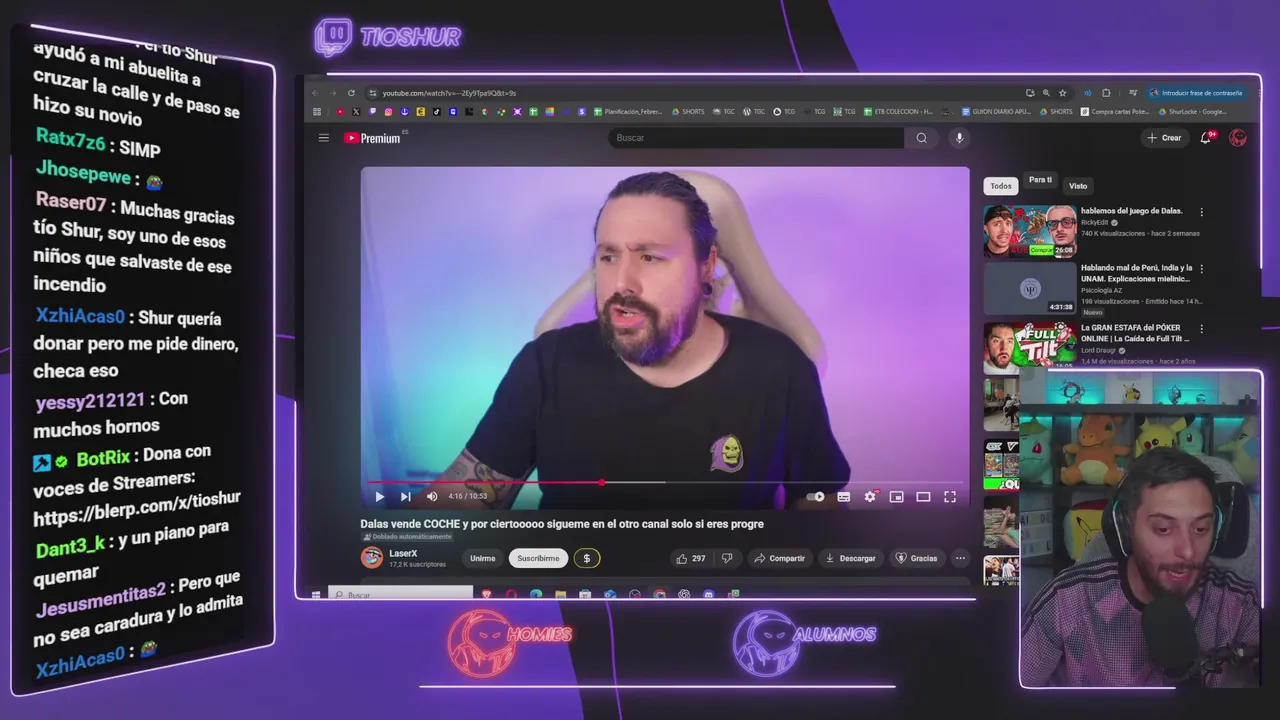Open options for 'Hablando mal de Perú' video

pos(1201,269)
